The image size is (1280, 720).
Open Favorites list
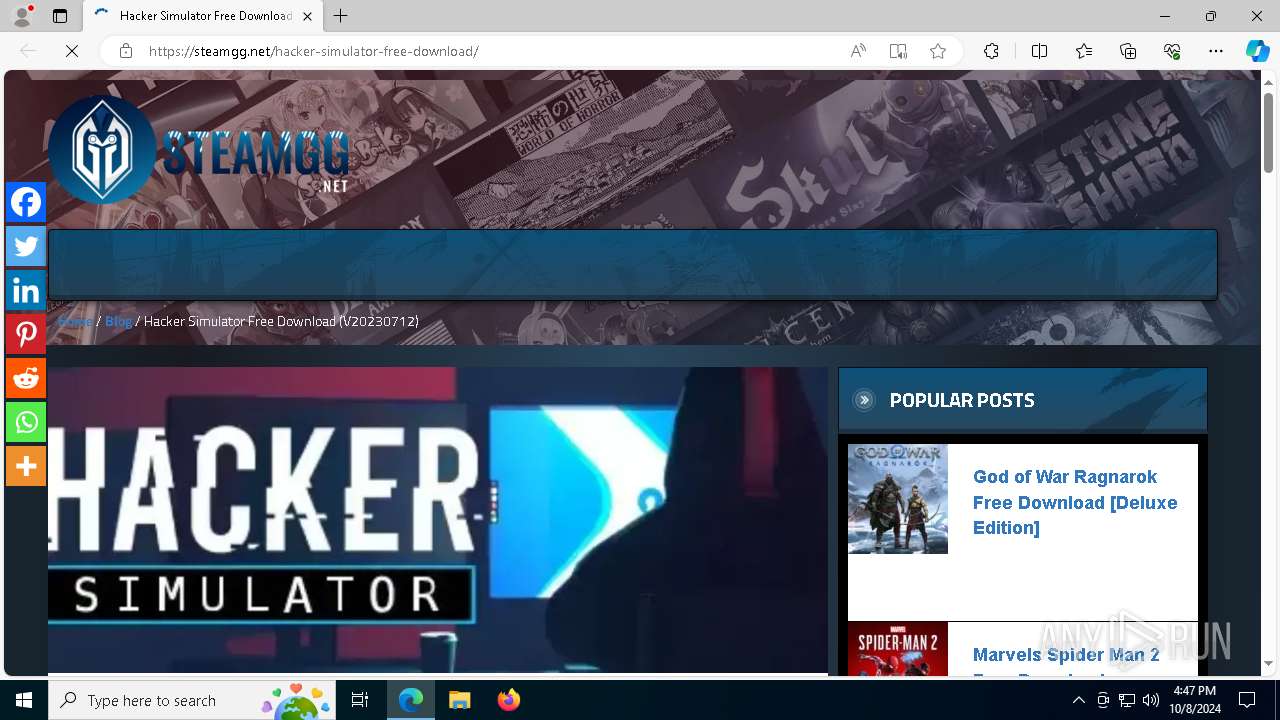[1084, 51]
